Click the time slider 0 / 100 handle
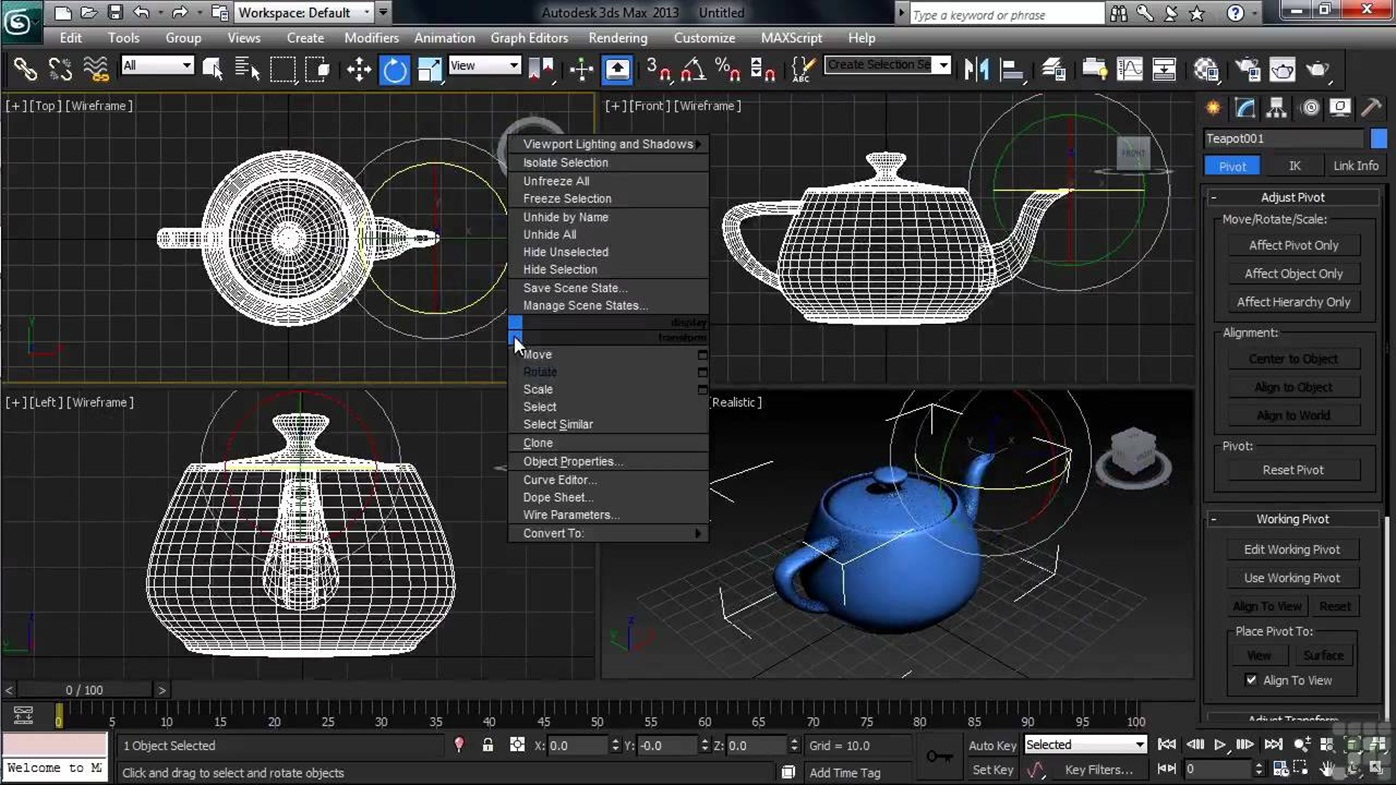This screenshot has height=785, width=1396. tap(85, 690)
